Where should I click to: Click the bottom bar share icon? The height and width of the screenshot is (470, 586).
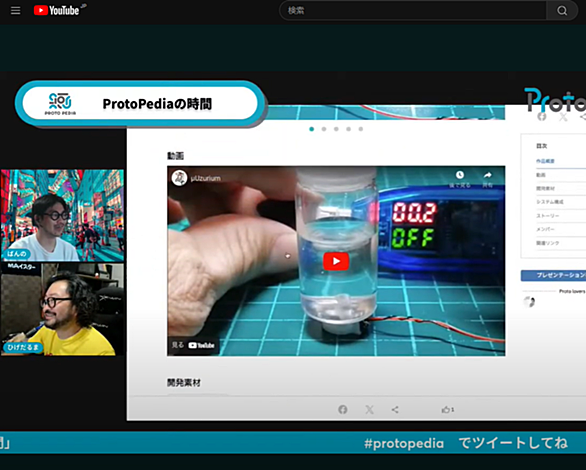[x=395, y=409]
